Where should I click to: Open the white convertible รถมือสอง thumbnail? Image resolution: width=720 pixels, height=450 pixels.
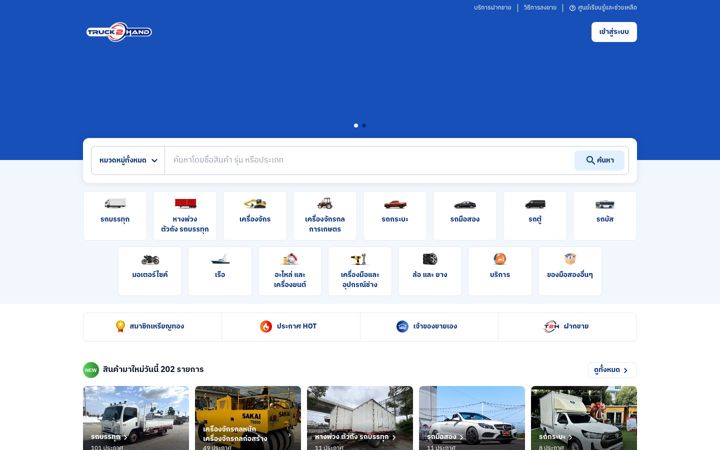[472, 418]
